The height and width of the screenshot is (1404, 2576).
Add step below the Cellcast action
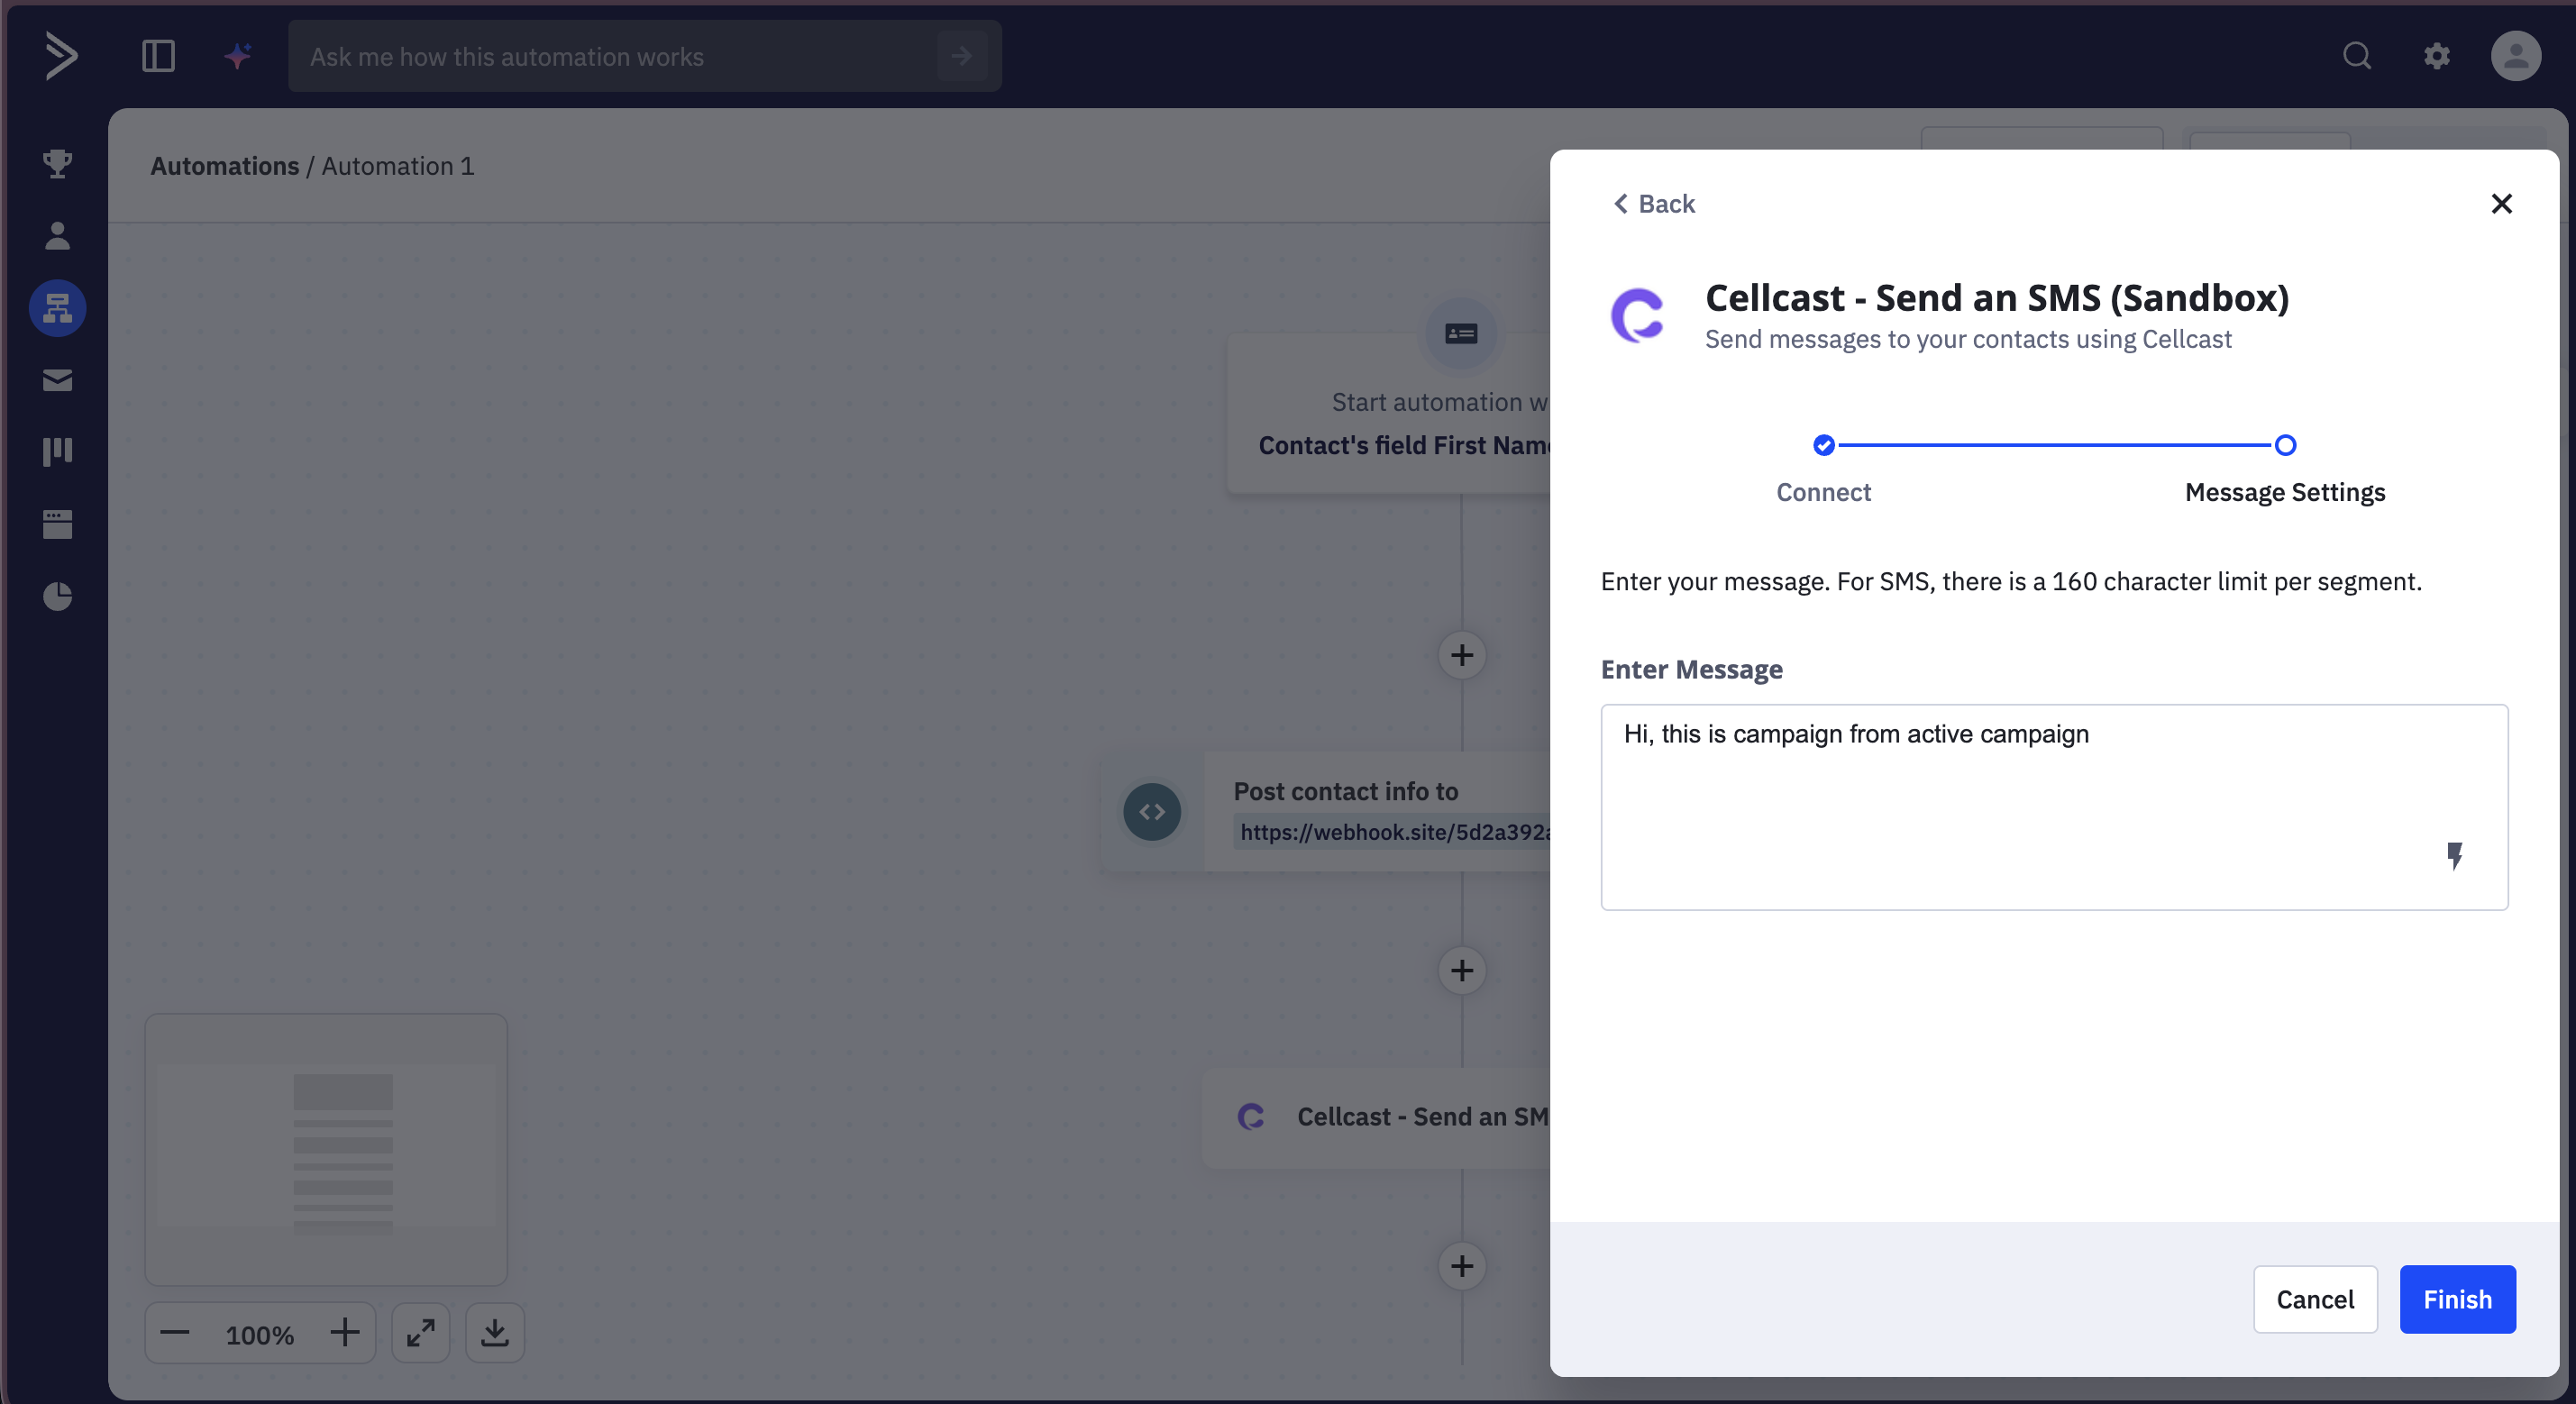1462,1266
